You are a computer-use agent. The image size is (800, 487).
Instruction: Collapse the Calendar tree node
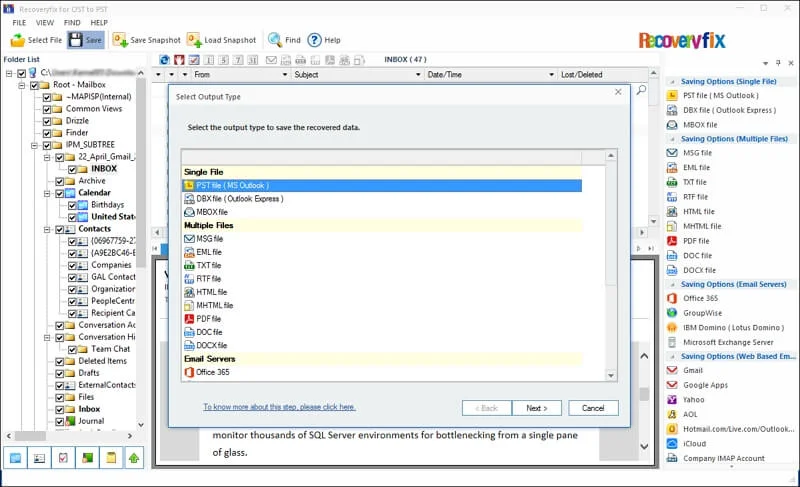point(47,193)
